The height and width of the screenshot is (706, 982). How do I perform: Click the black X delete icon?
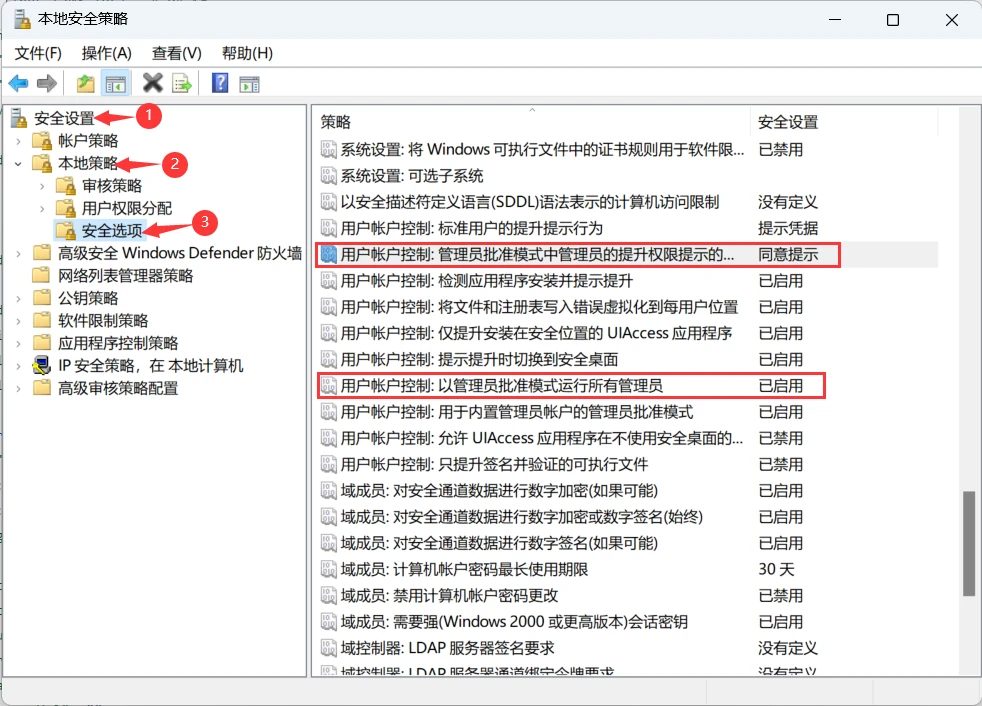coord(153,83)
